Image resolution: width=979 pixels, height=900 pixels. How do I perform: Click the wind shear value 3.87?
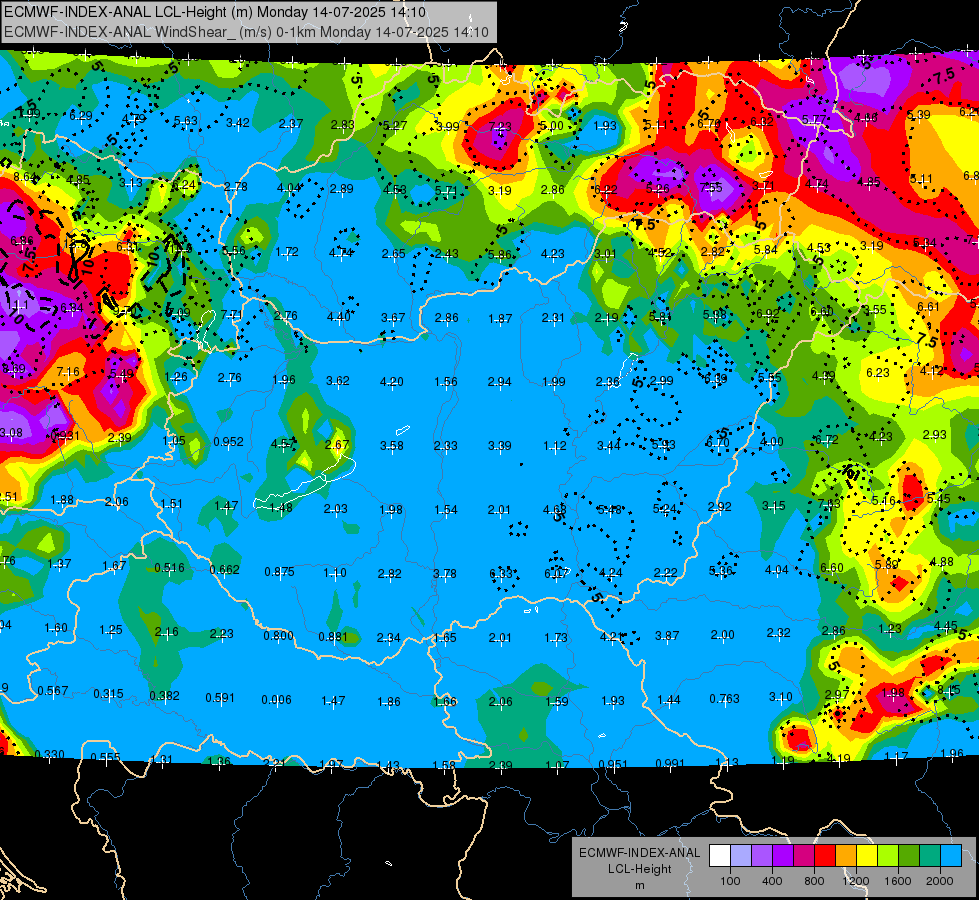click(667, 636)
